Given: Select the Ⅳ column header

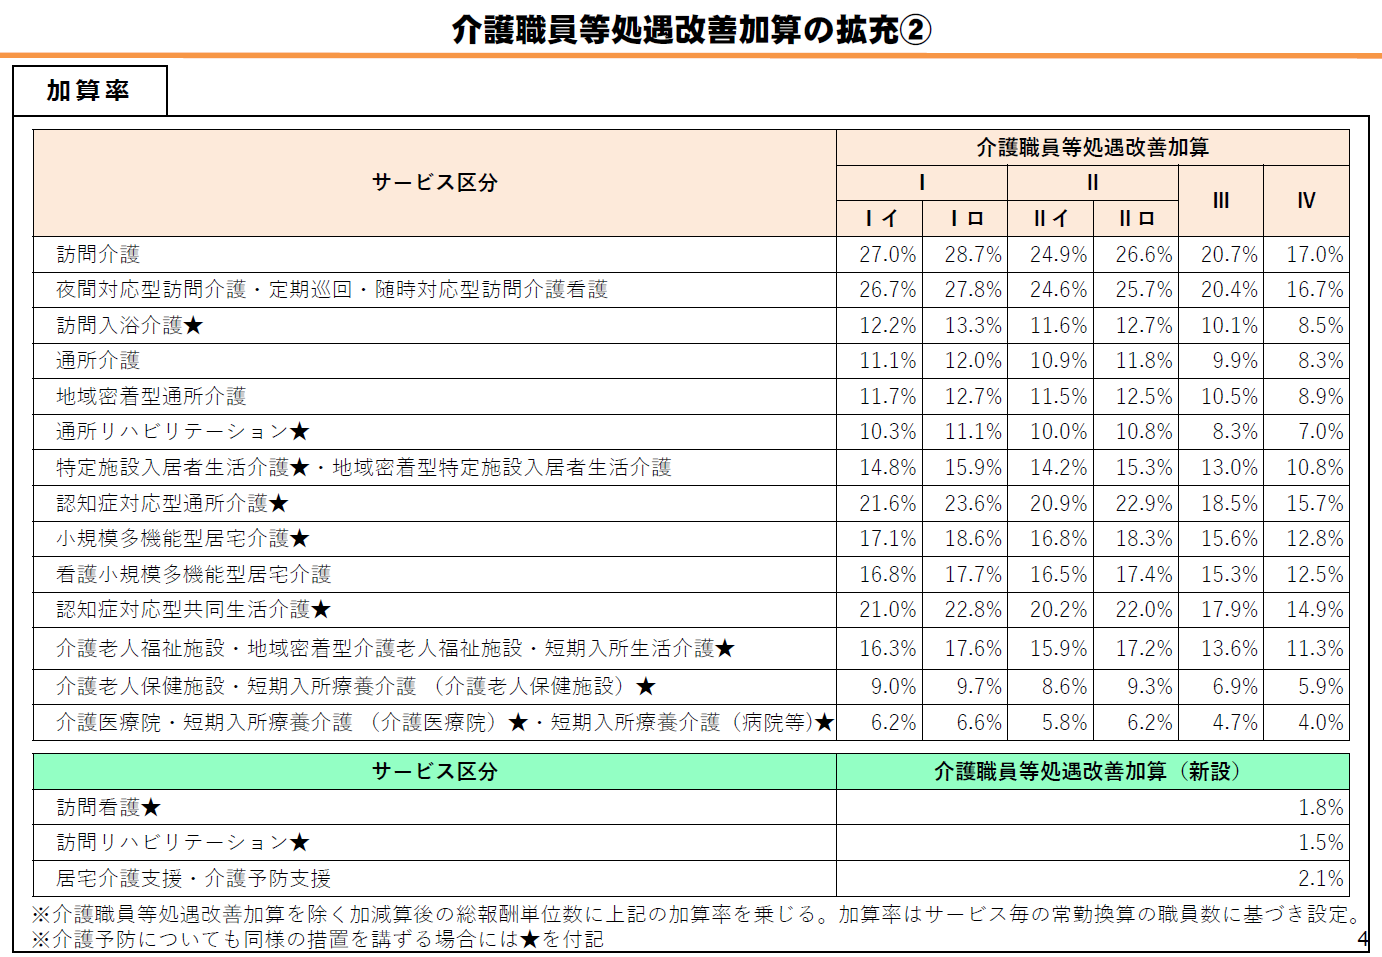Looking at the screenshot, I should pyautogui.click(x=1305, y=200).
